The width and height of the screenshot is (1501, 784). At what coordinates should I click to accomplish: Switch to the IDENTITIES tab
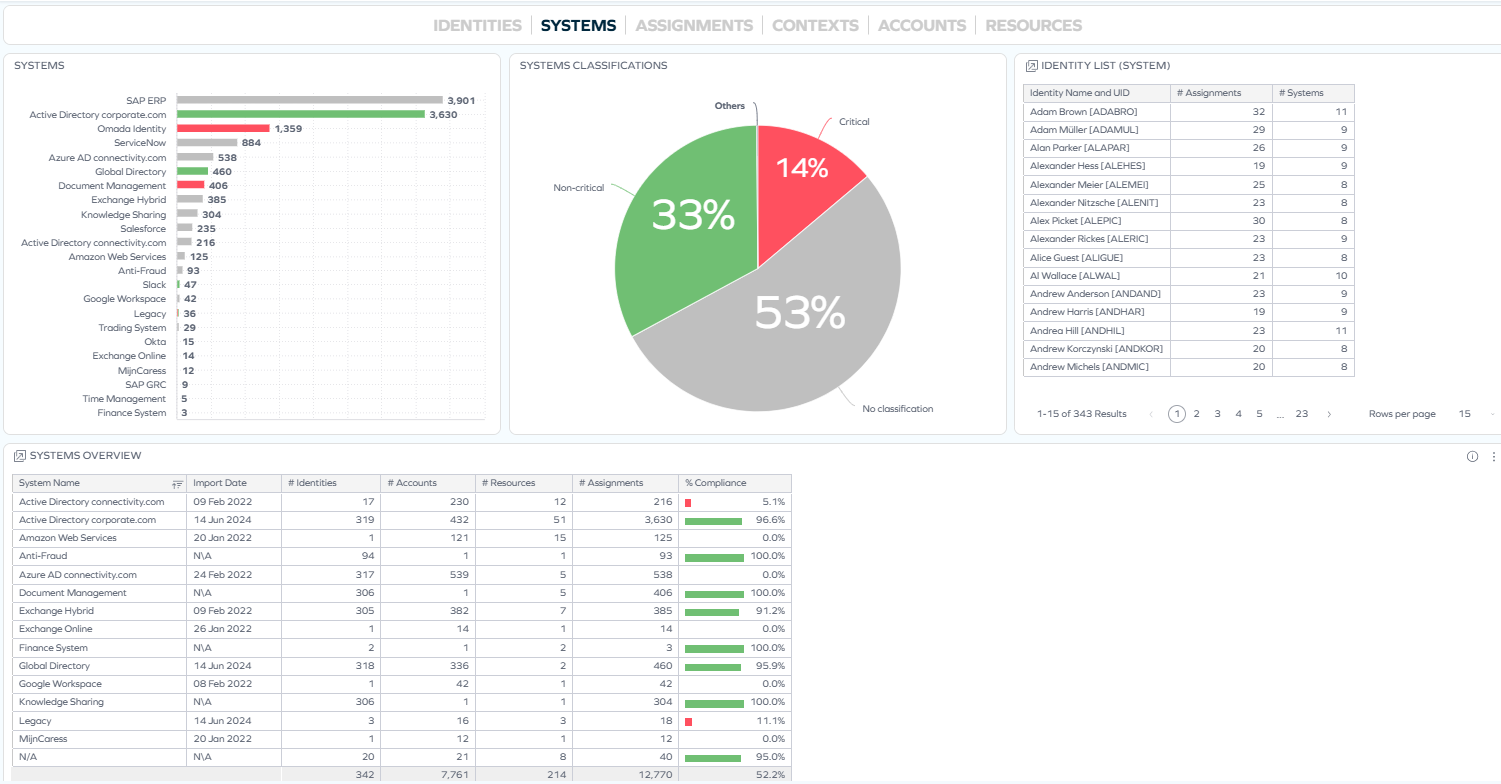coord(477,25)
